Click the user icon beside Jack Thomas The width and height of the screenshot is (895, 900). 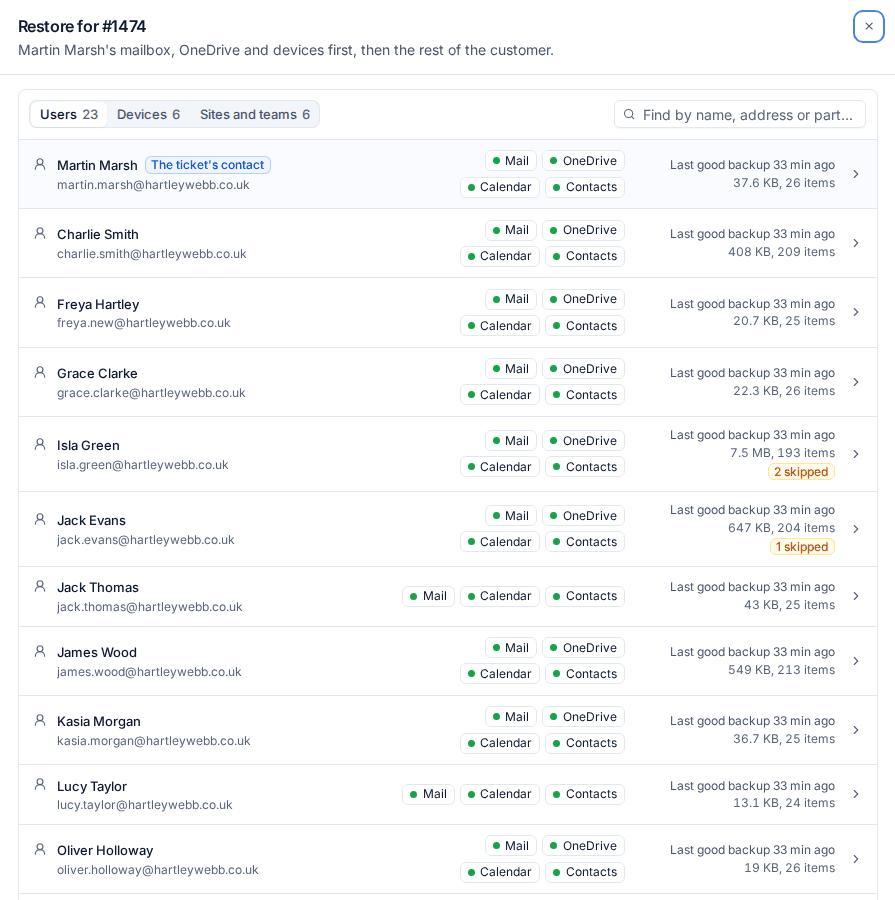40,586
